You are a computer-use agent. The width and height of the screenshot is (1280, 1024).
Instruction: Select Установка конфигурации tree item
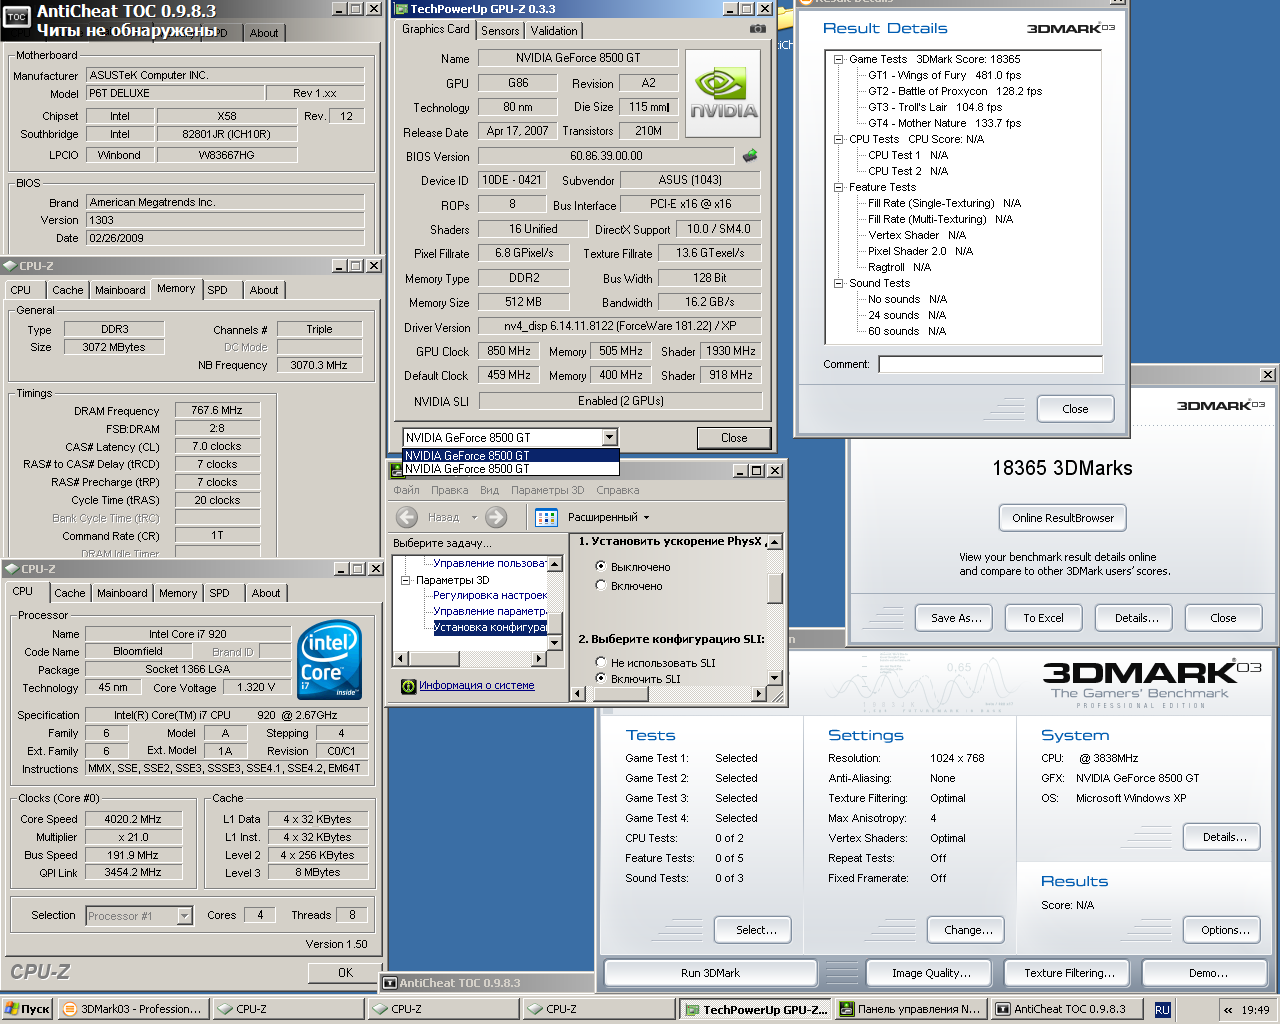click(490, 627)
